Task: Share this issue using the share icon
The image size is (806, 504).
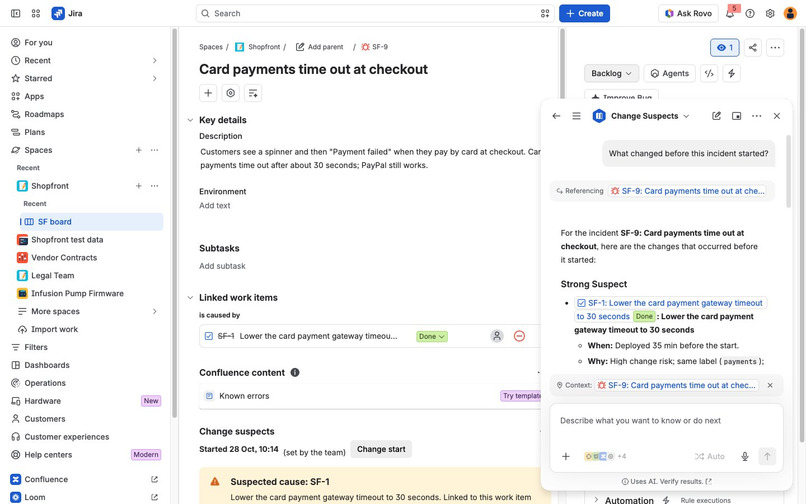Action: tap(753, 48)
